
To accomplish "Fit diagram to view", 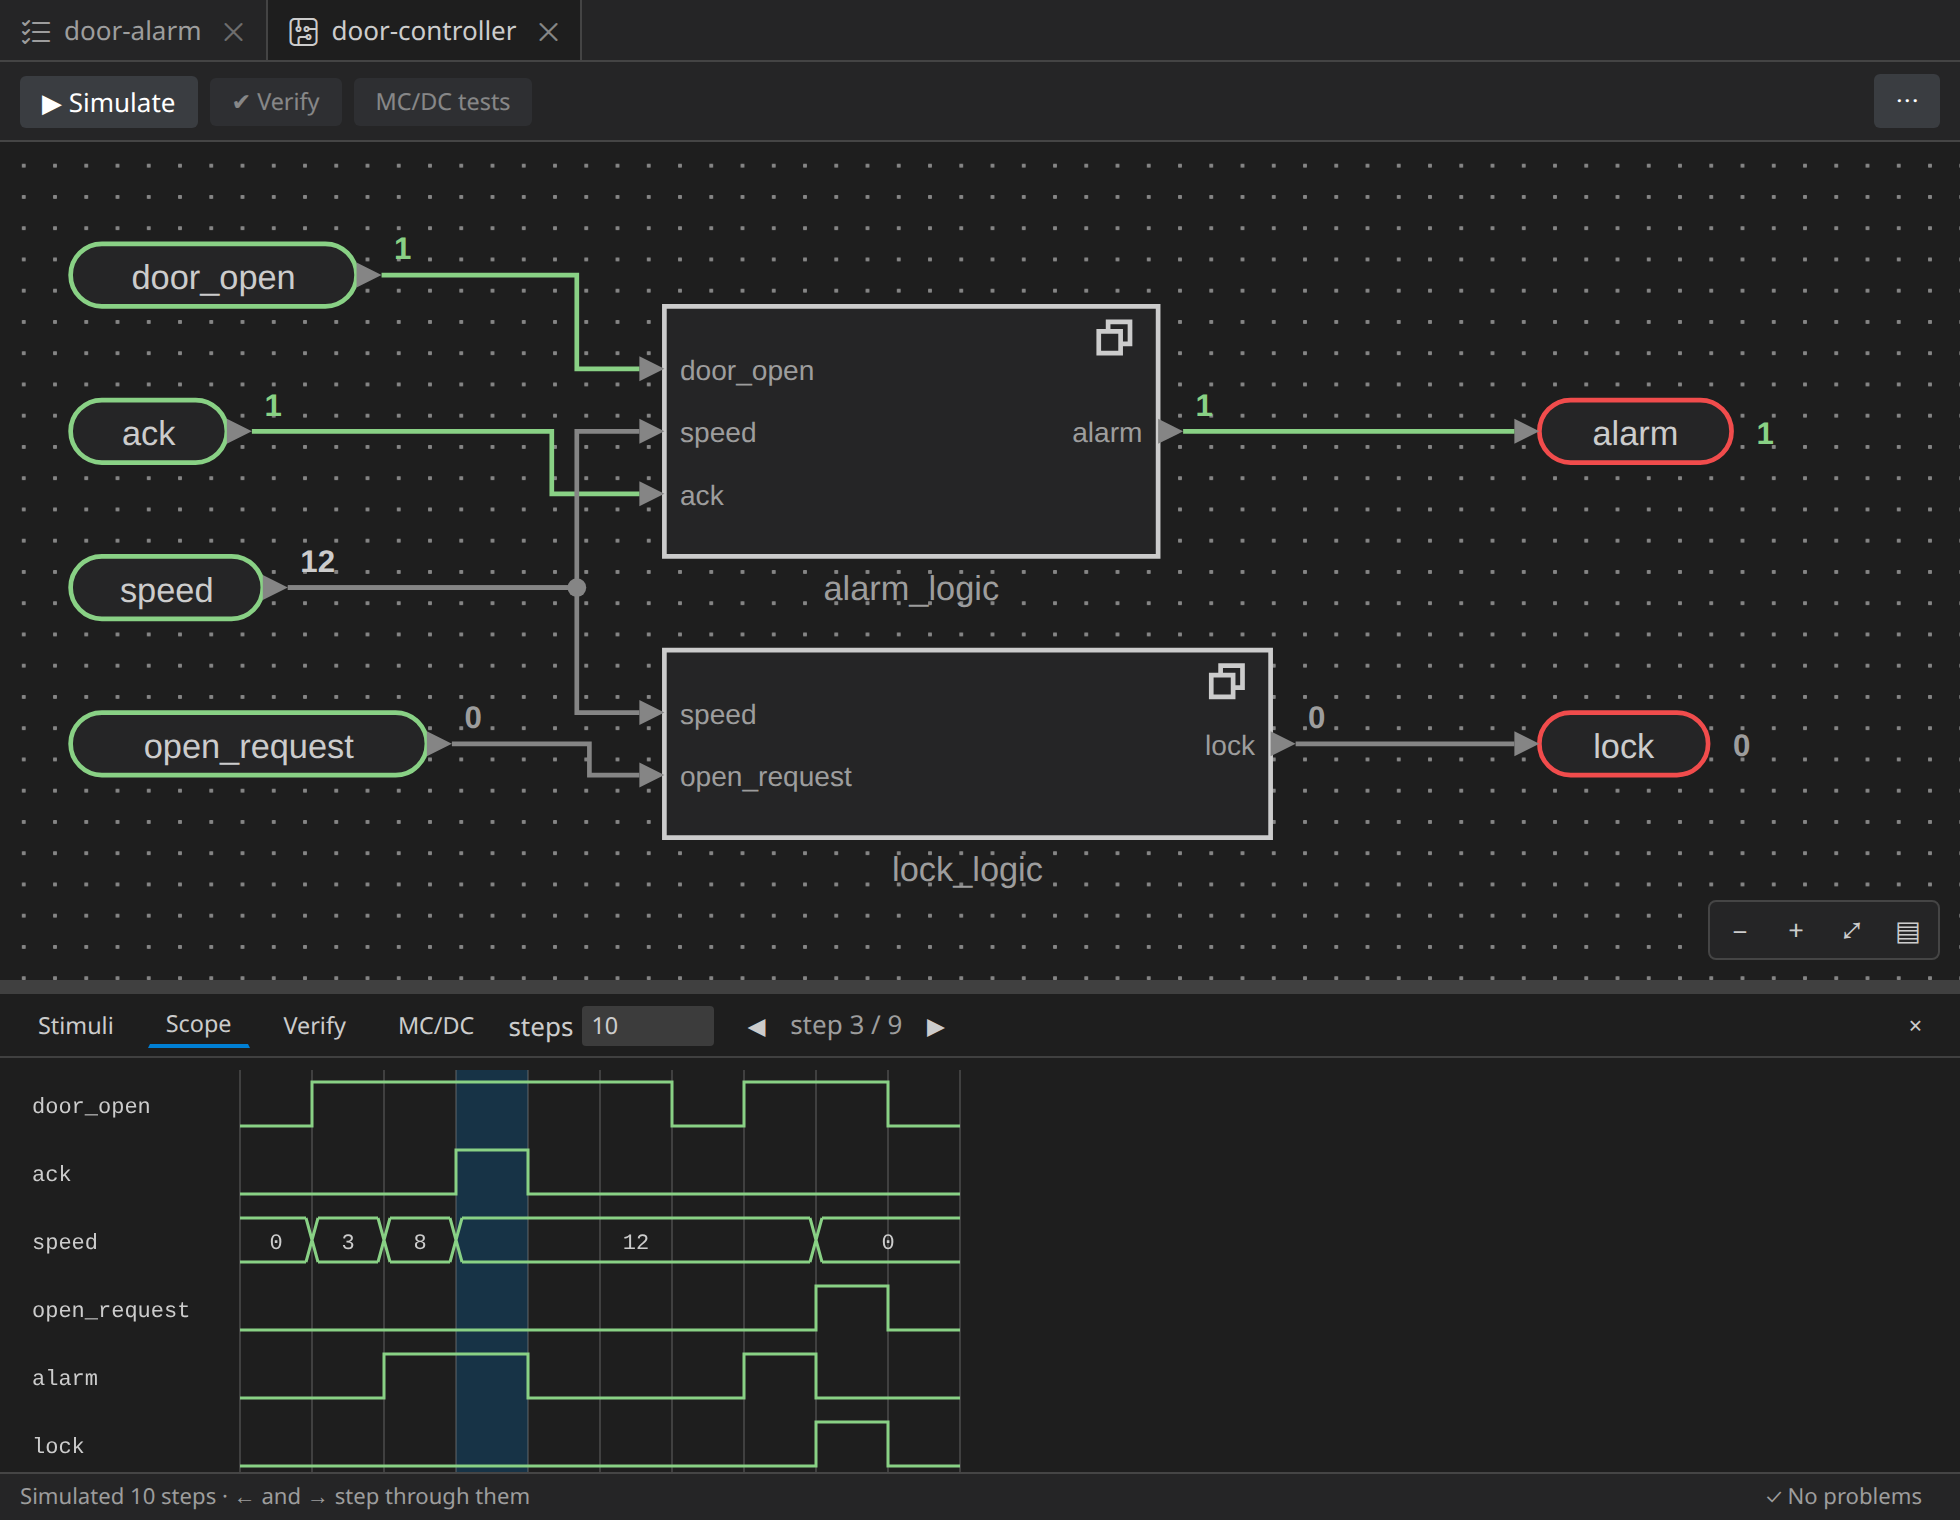I will (x=1852, y=931).
